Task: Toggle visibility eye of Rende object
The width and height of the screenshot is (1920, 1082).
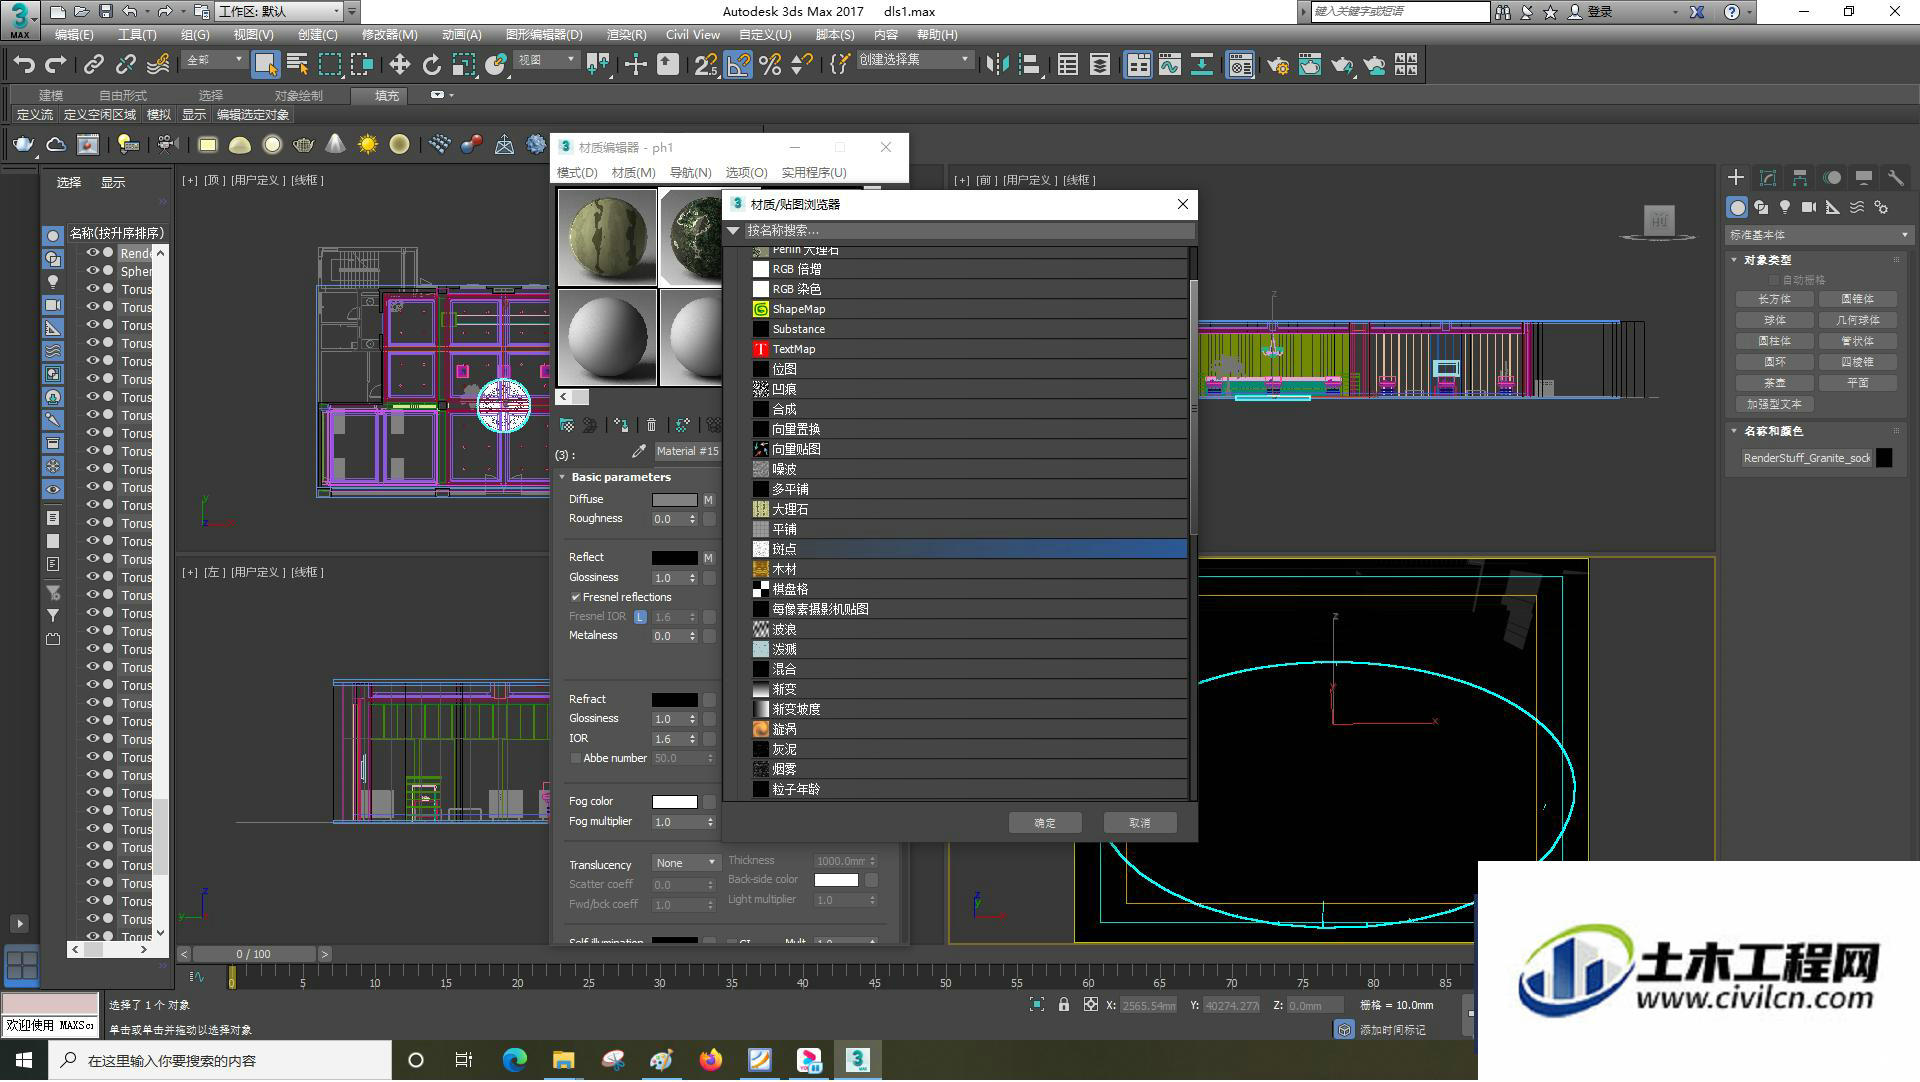Action: pyautogui.click(x=93, y=253)
